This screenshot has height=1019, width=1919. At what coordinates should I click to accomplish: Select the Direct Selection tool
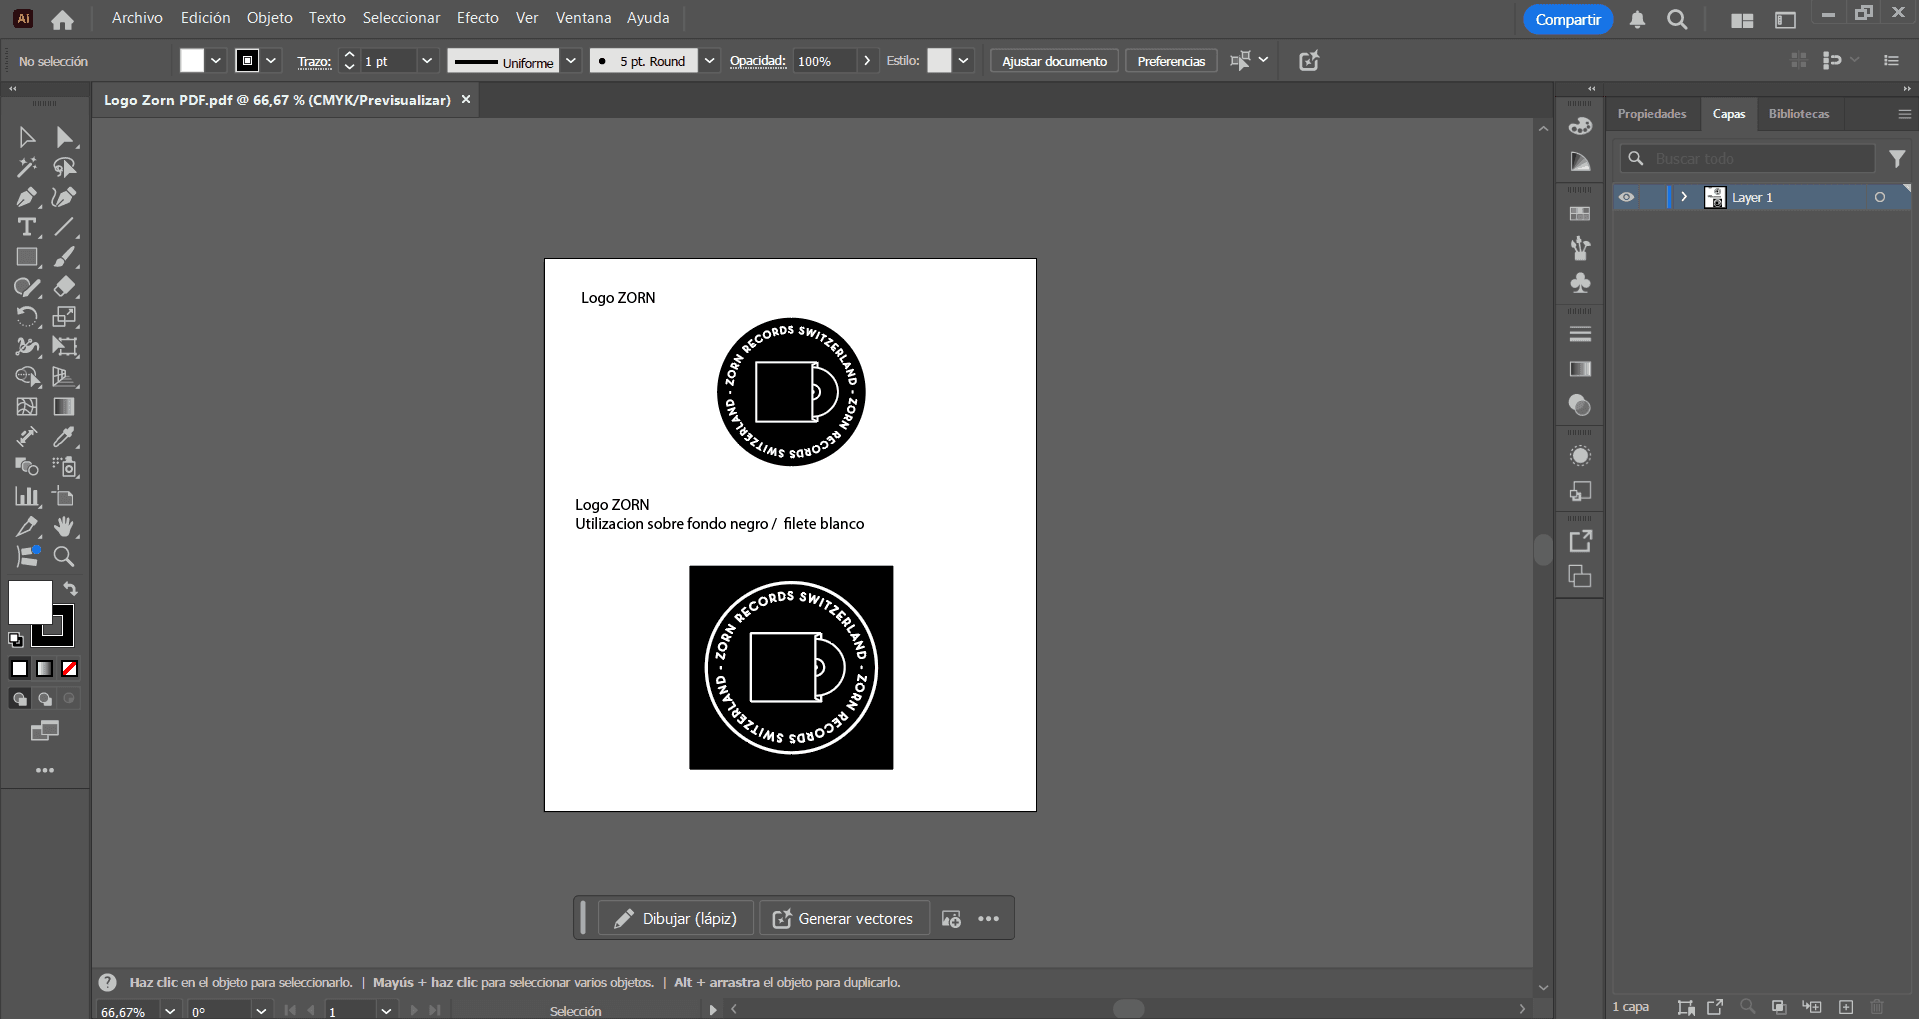(65, 137)
